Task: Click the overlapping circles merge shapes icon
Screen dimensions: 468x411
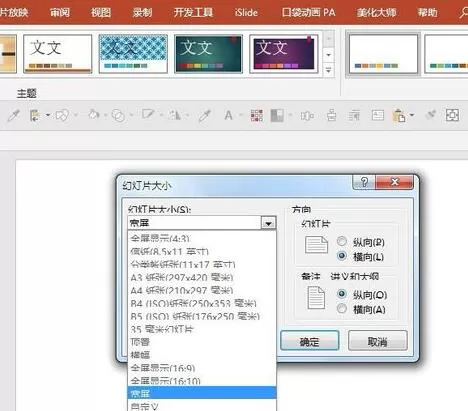Action: coord(118,116)
